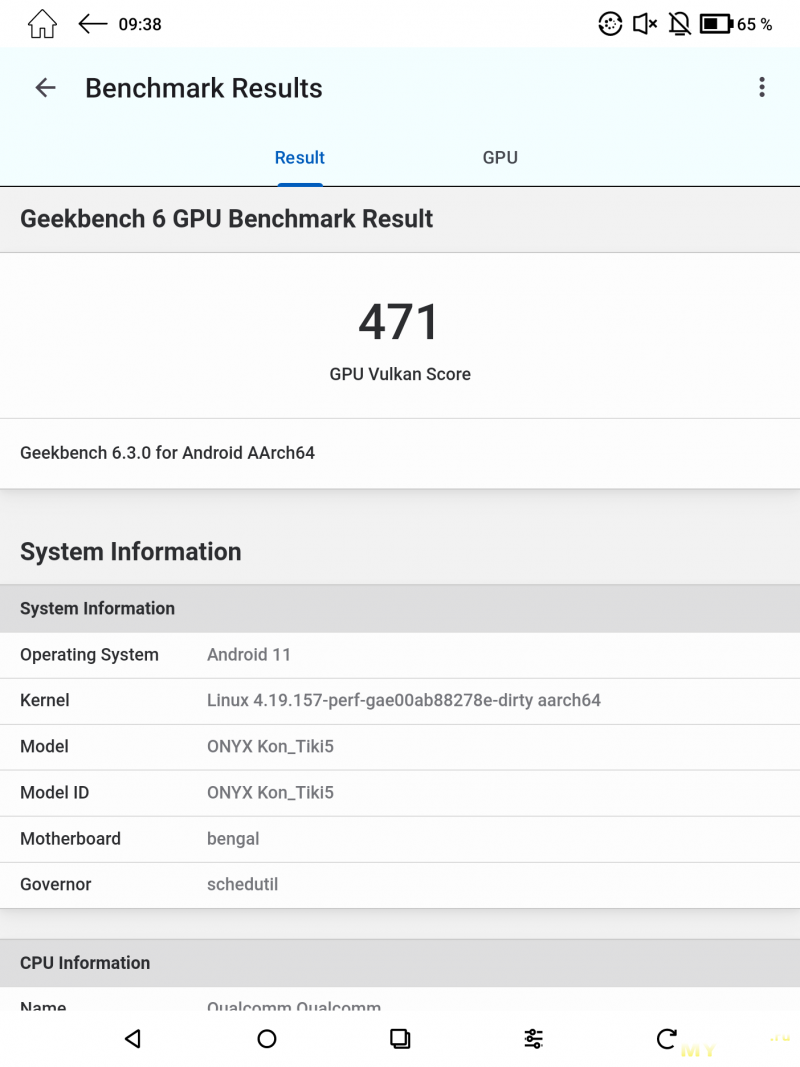Tap the screen refresh icon in bottom bar
Viewport: 800px width, 1067px height.
[667, 1039]
